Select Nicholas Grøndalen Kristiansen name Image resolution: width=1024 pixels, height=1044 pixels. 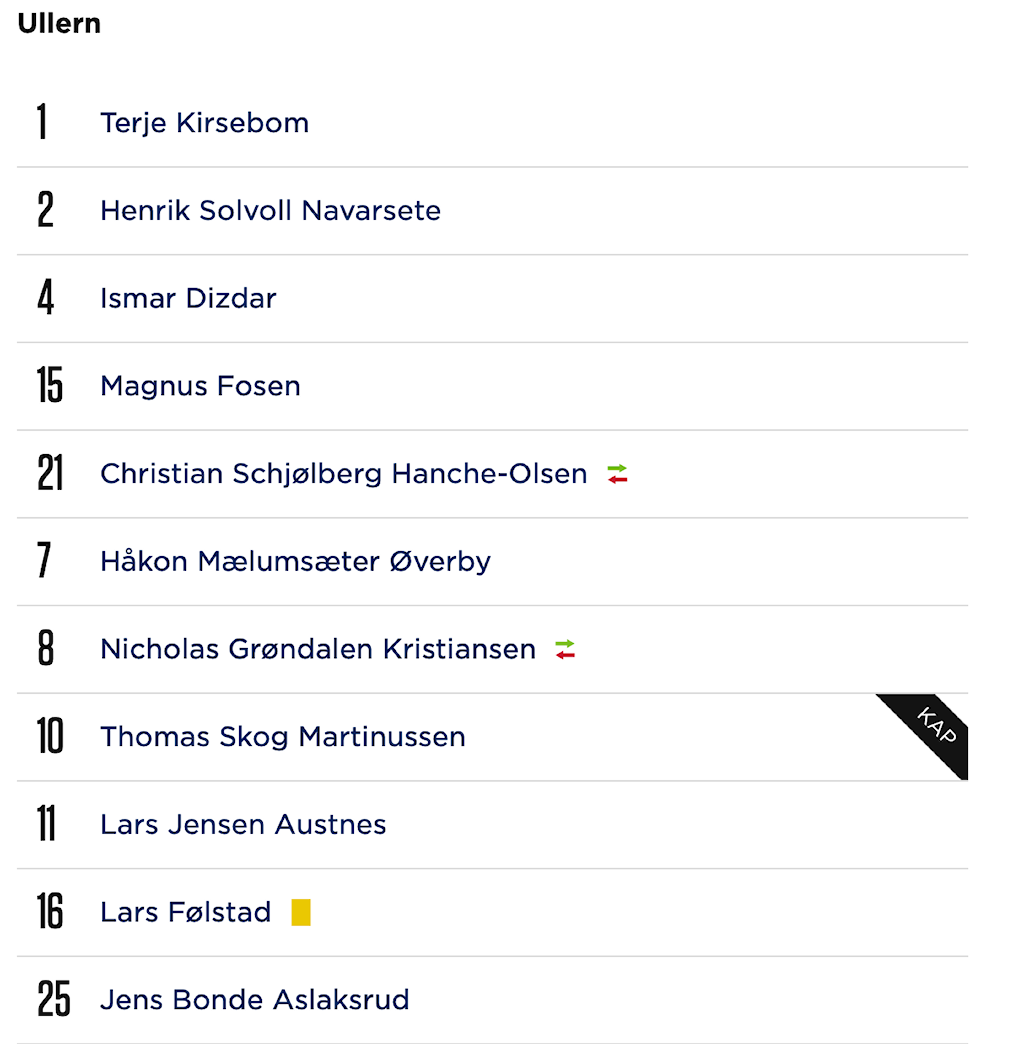[318, 649]
